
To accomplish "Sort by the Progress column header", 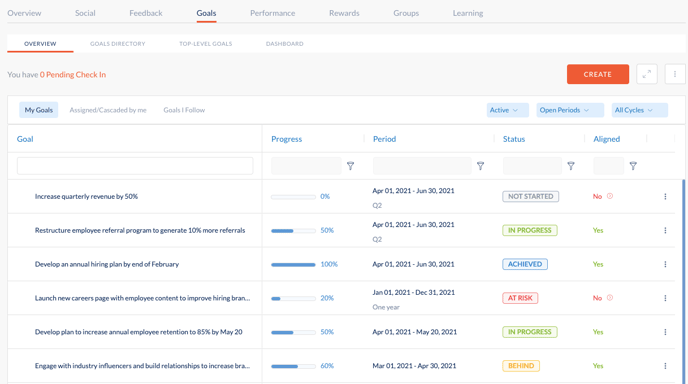I will tap(287, 139).
